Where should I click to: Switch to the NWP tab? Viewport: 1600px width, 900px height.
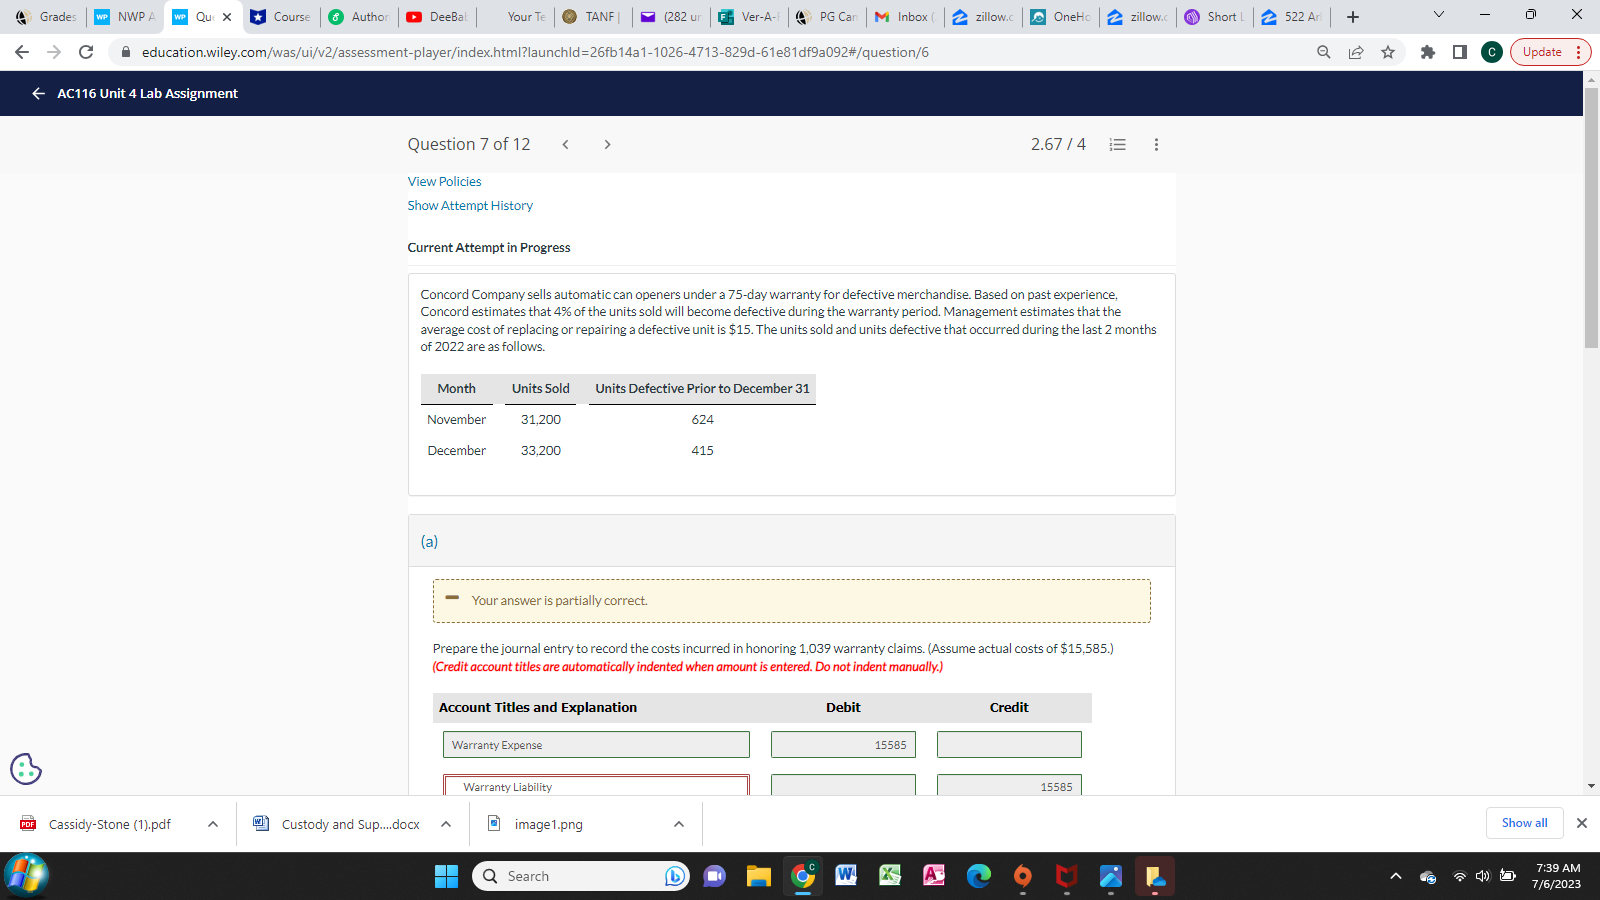(126, 17)
